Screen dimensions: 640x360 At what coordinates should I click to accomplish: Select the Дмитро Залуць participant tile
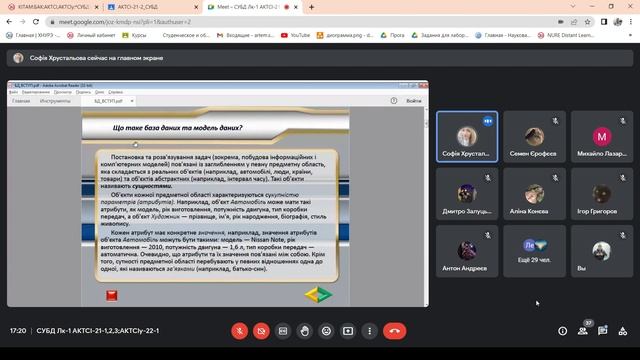pyautogui.click(x=467, y=194)
